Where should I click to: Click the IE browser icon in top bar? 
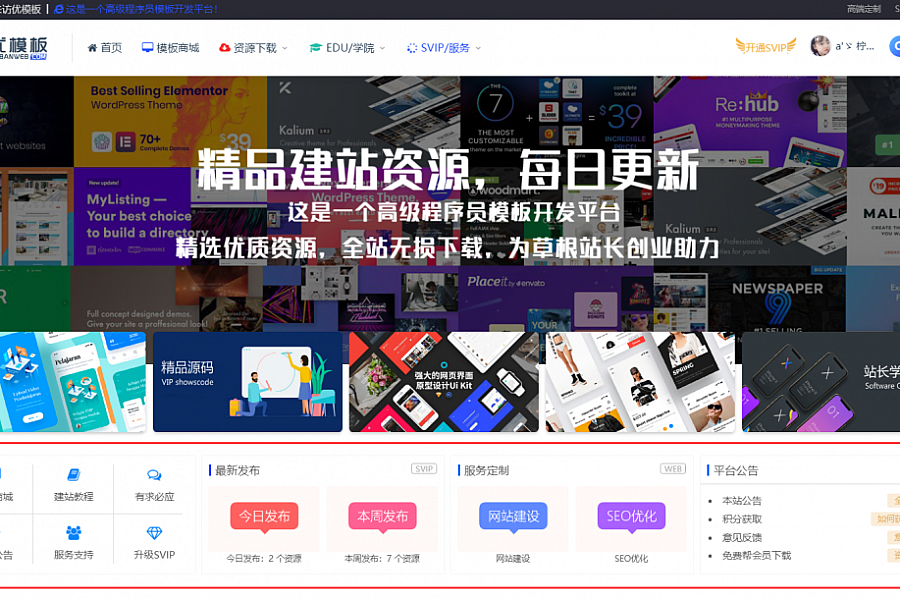(59, 9)
